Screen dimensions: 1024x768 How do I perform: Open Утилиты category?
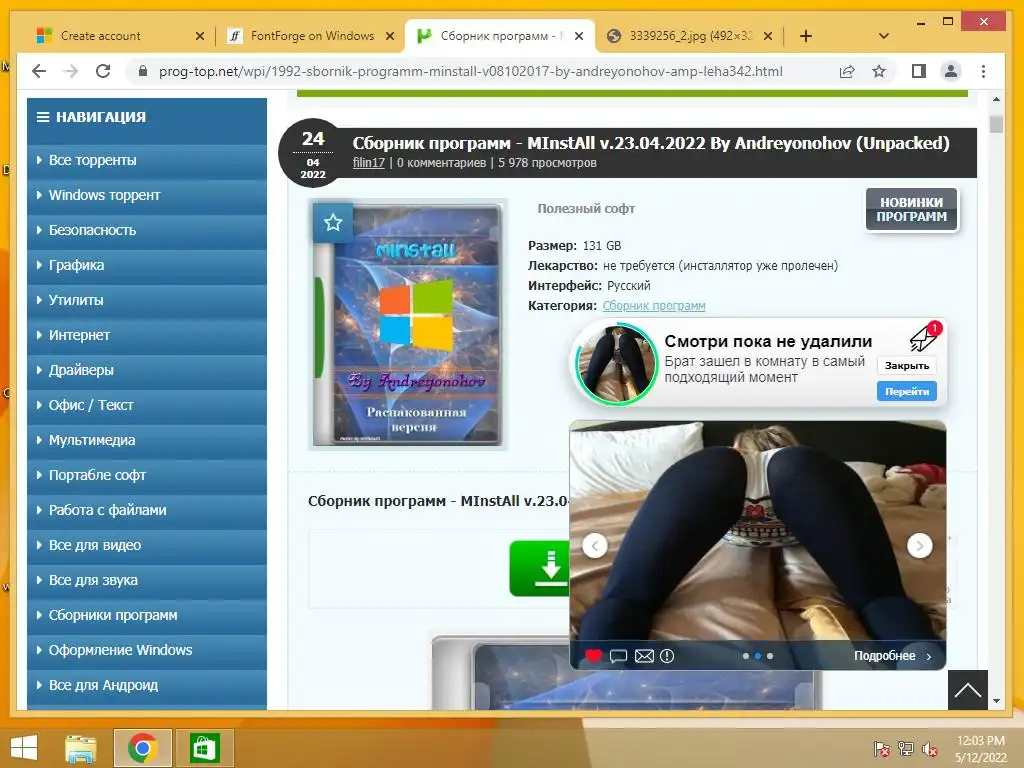point(147,300)
